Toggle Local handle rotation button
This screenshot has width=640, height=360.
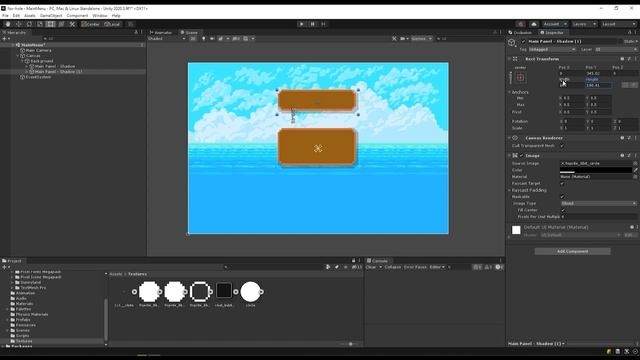click(x=112, y=24)
